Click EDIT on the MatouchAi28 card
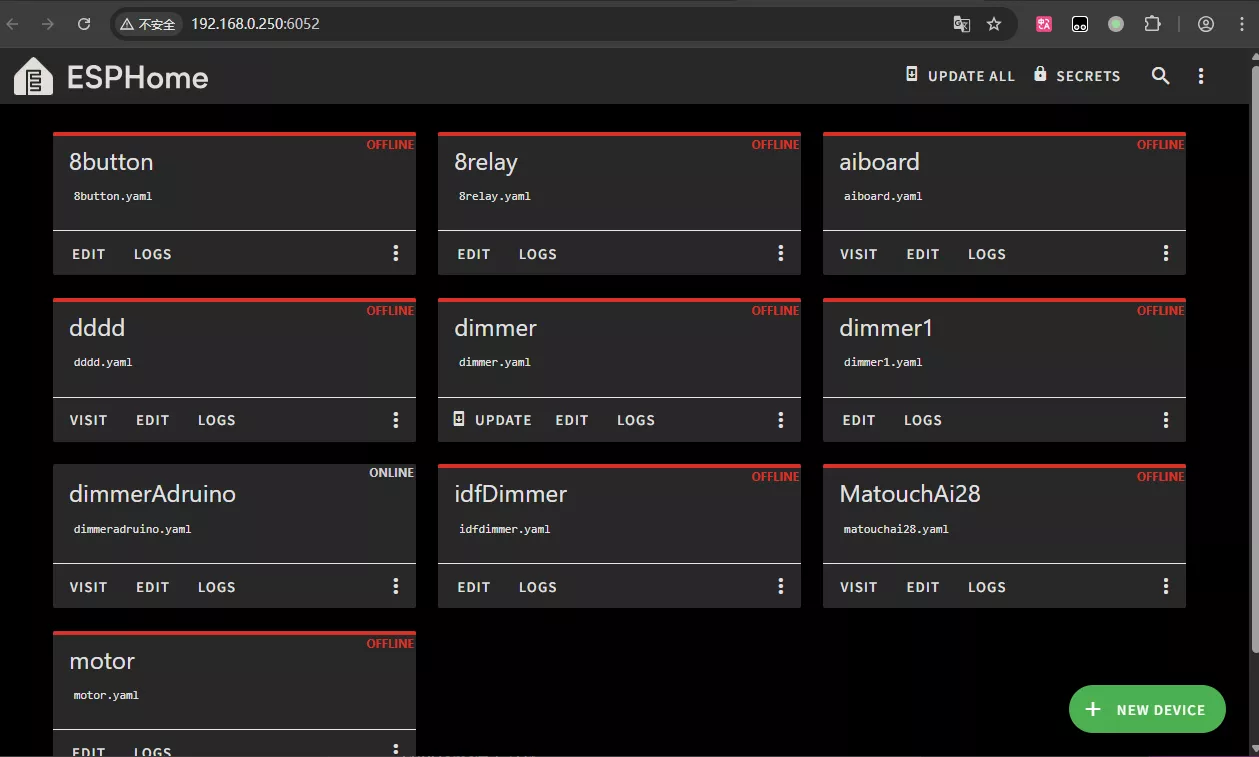1259x757 pixels. [923, 587]
